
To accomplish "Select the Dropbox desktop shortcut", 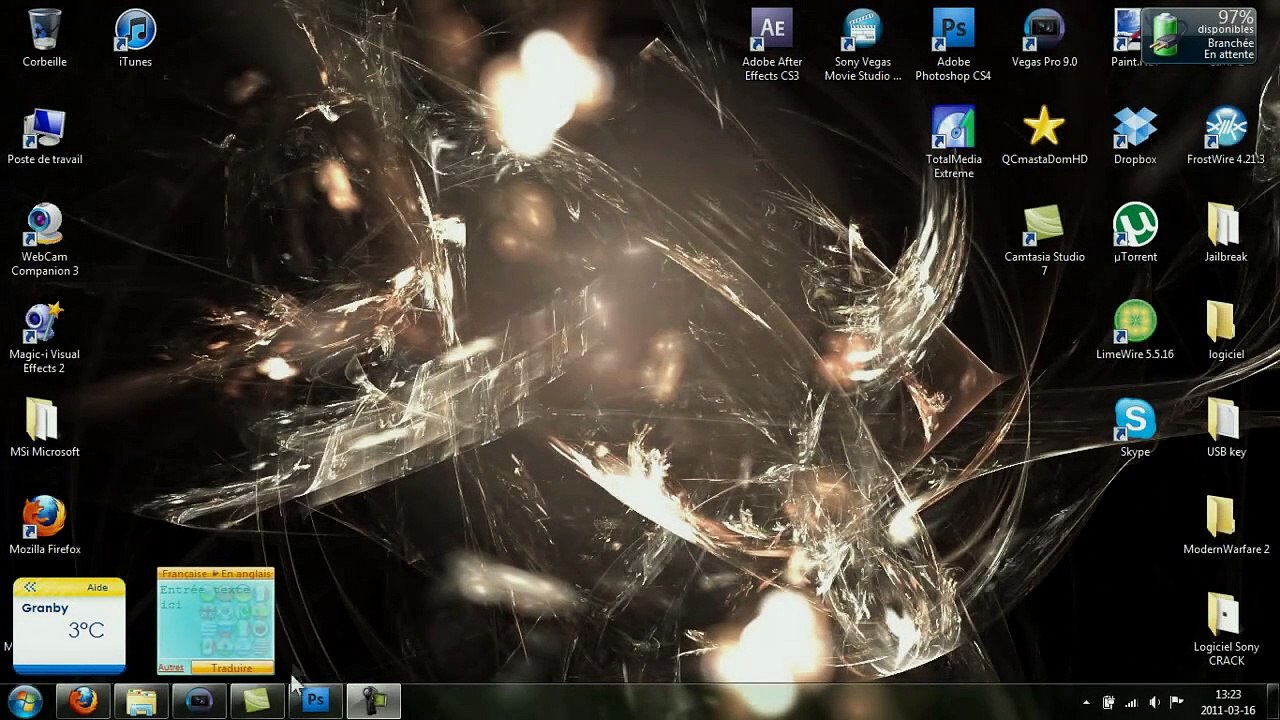I will click(1135, 136).
